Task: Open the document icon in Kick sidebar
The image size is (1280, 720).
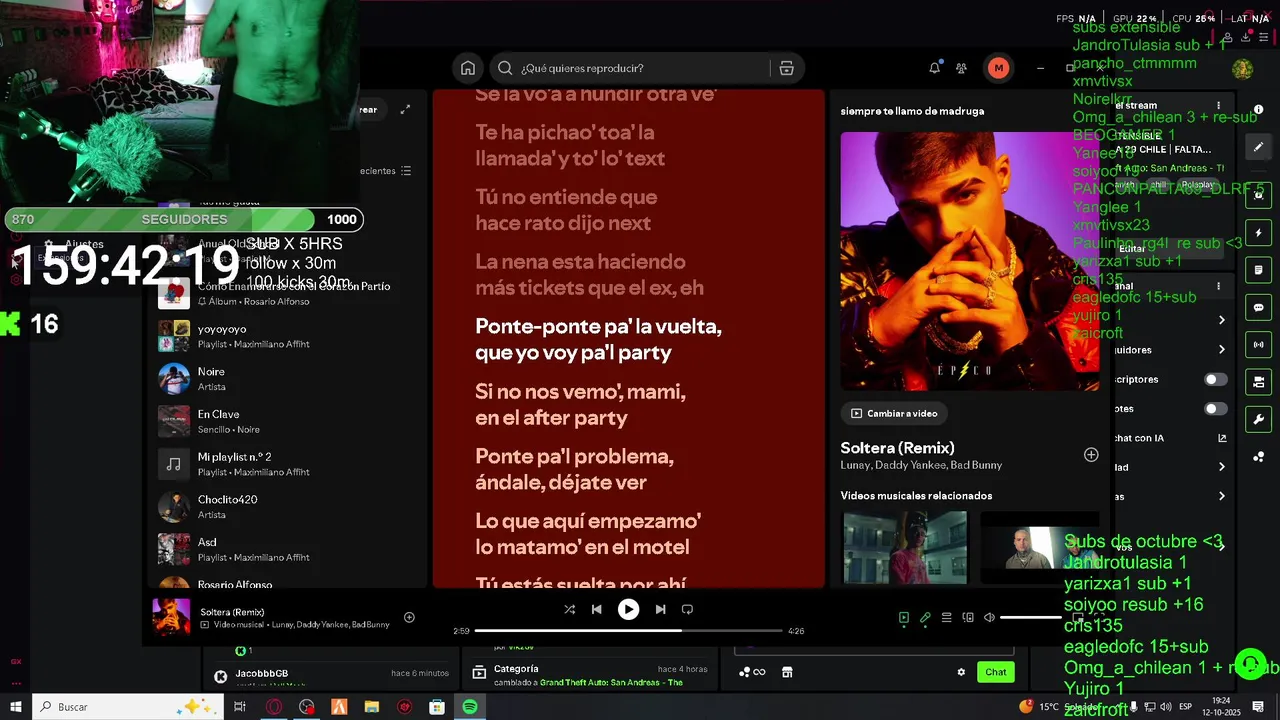Action: point(1259,270)
